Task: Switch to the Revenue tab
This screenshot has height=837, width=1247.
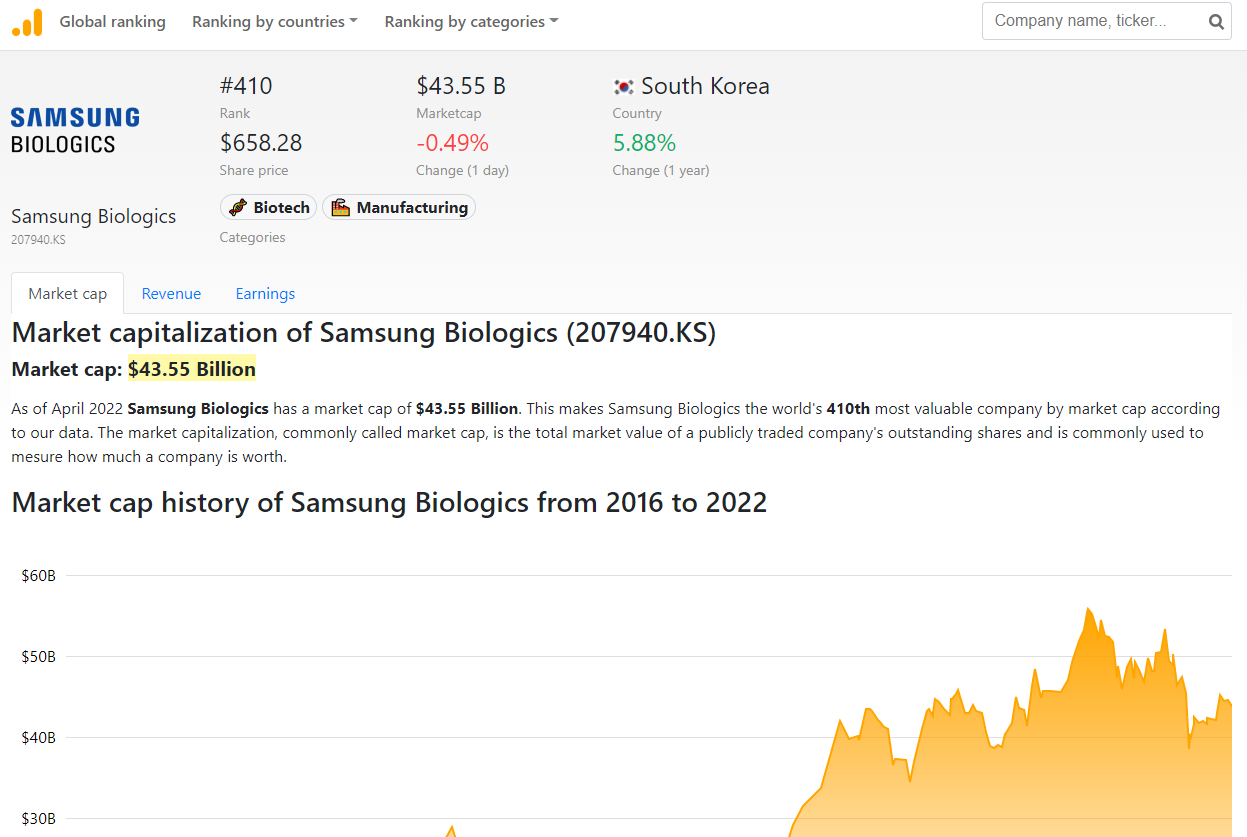Action: tap(171, 293)
